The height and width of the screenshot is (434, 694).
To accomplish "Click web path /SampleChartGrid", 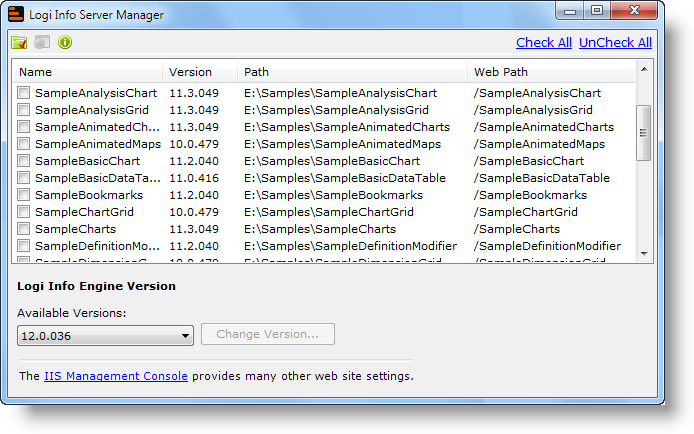I will point(525,212).
